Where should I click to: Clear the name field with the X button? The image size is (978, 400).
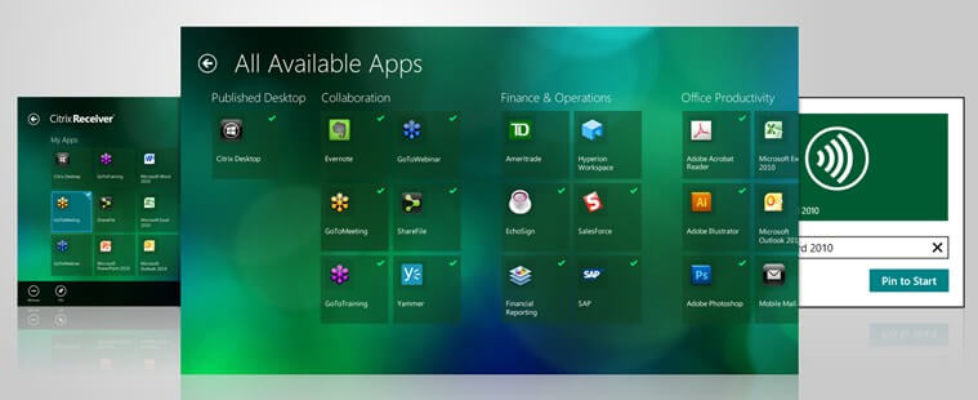(x=937, y=248)
